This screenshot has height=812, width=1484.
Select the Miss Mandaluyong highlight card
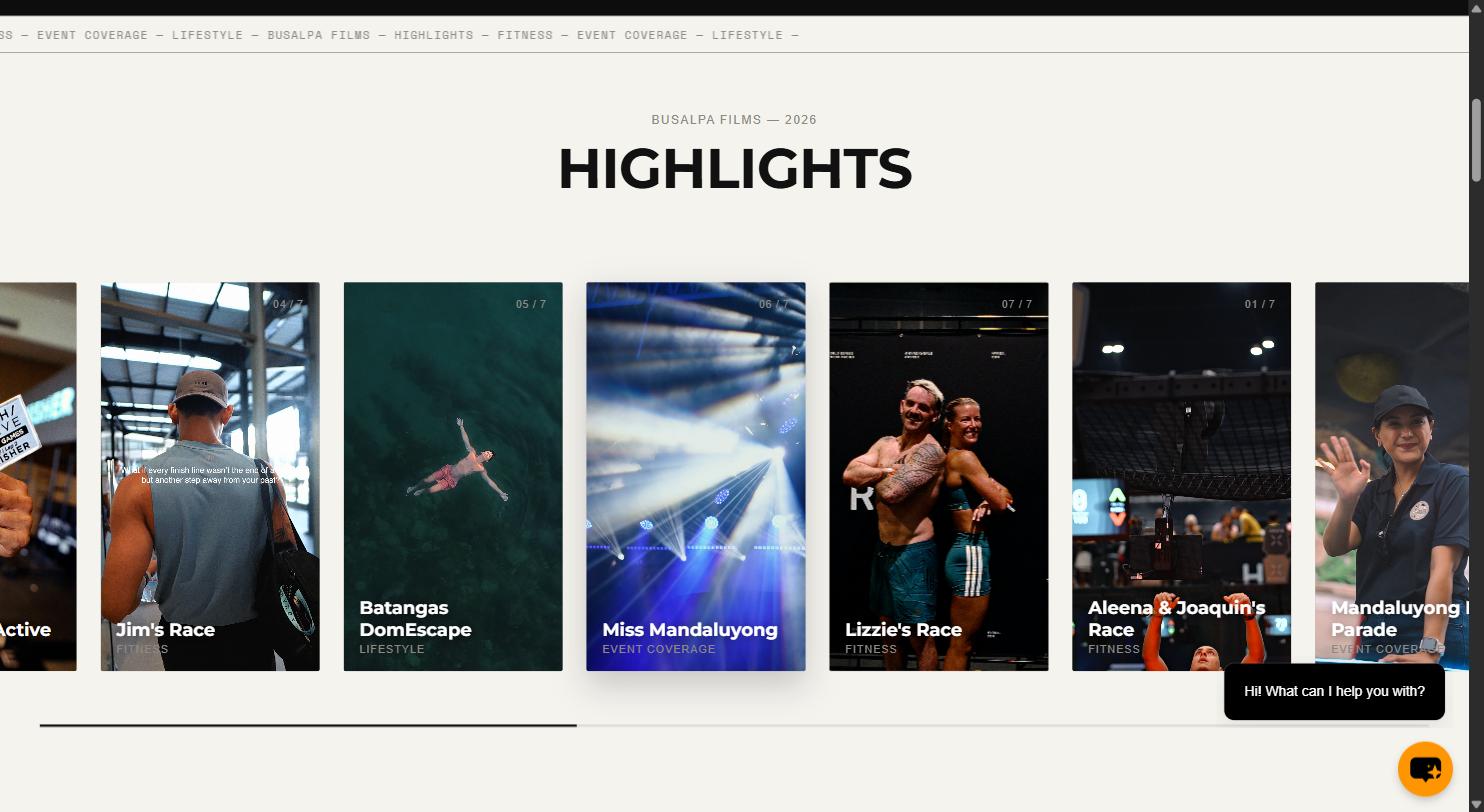point(696,476)
